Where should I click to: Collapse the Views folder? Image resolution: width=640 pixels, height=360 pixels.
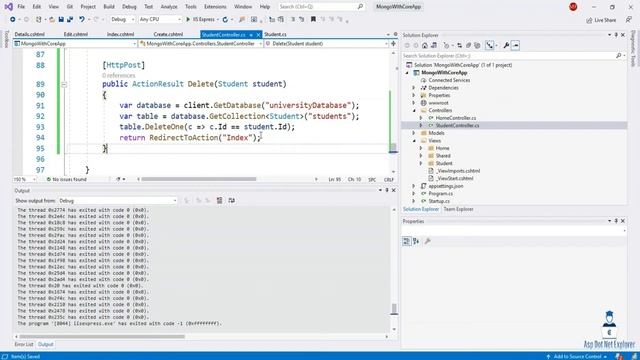pos(413,140)
